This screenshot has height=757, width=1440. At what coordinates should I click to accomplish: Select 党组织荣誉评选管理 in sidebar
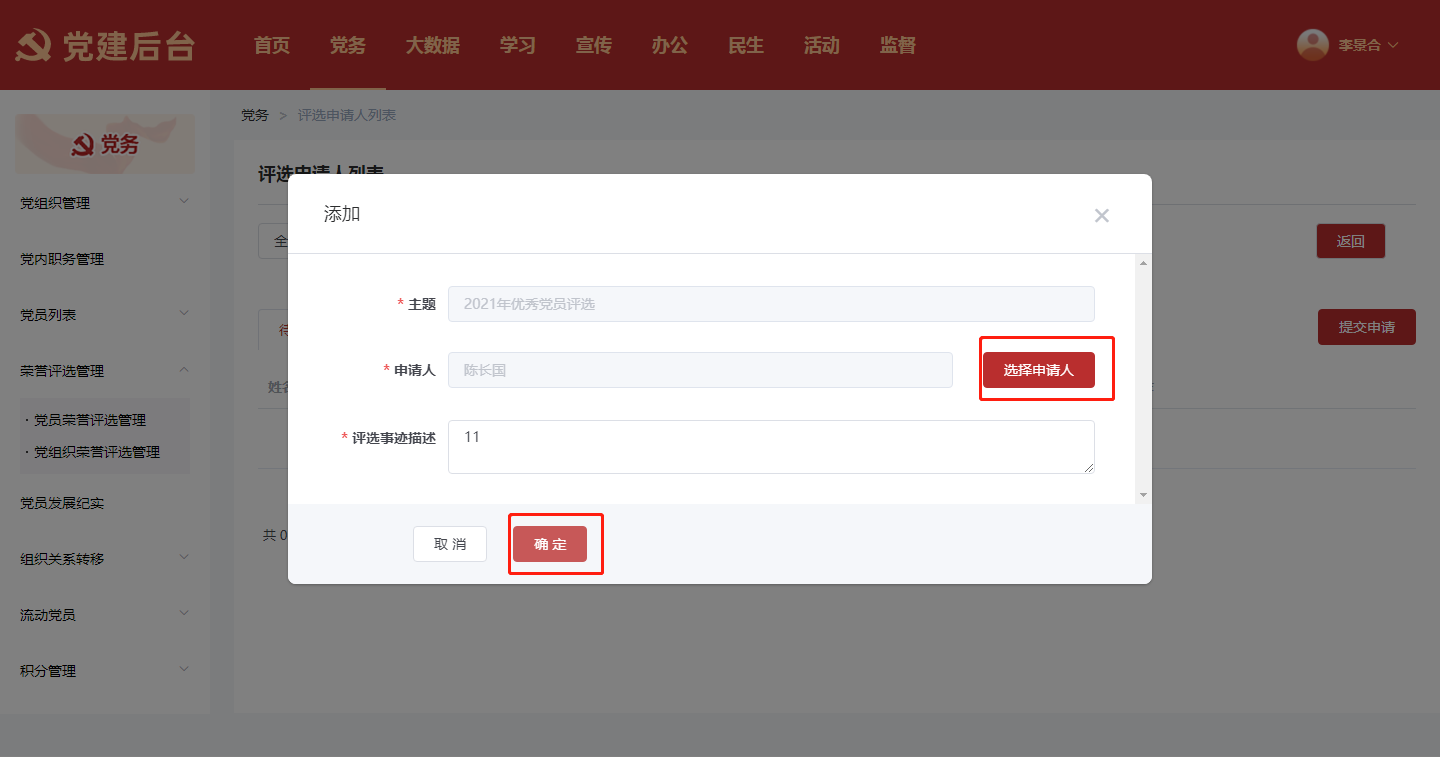(97, 452)
